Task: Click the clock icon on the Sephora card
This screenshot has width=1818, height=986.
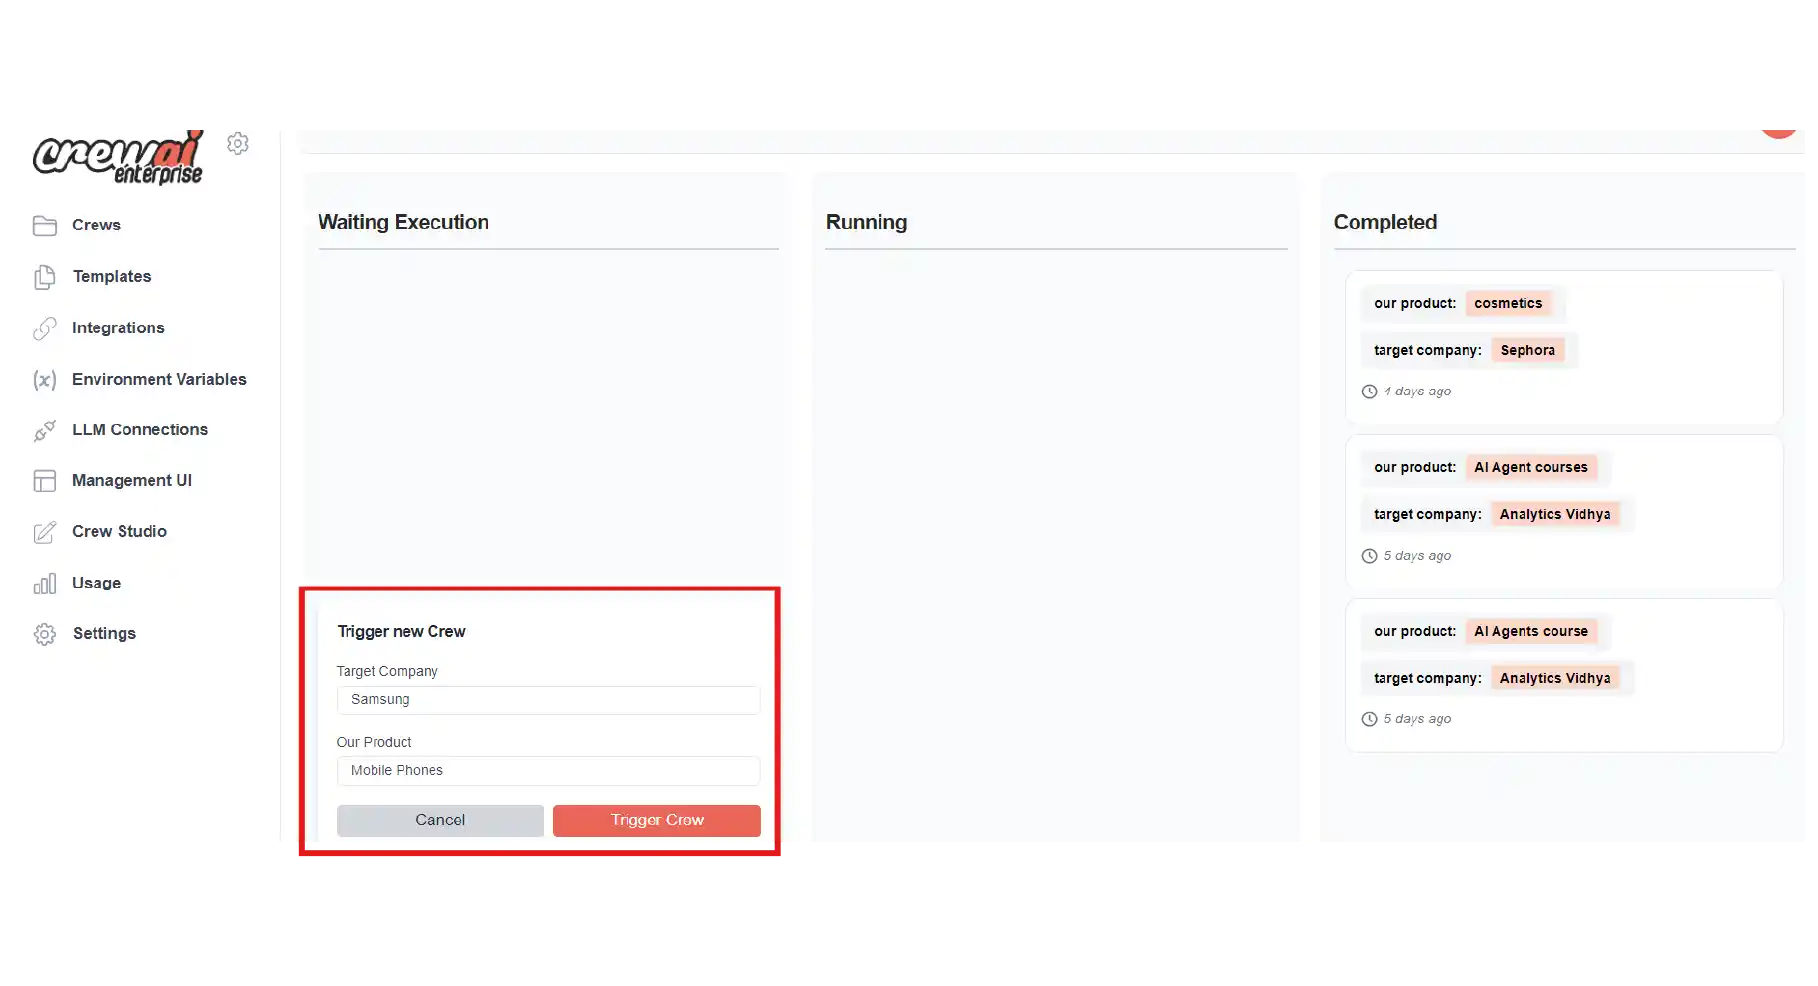Action: point(1370,392)
